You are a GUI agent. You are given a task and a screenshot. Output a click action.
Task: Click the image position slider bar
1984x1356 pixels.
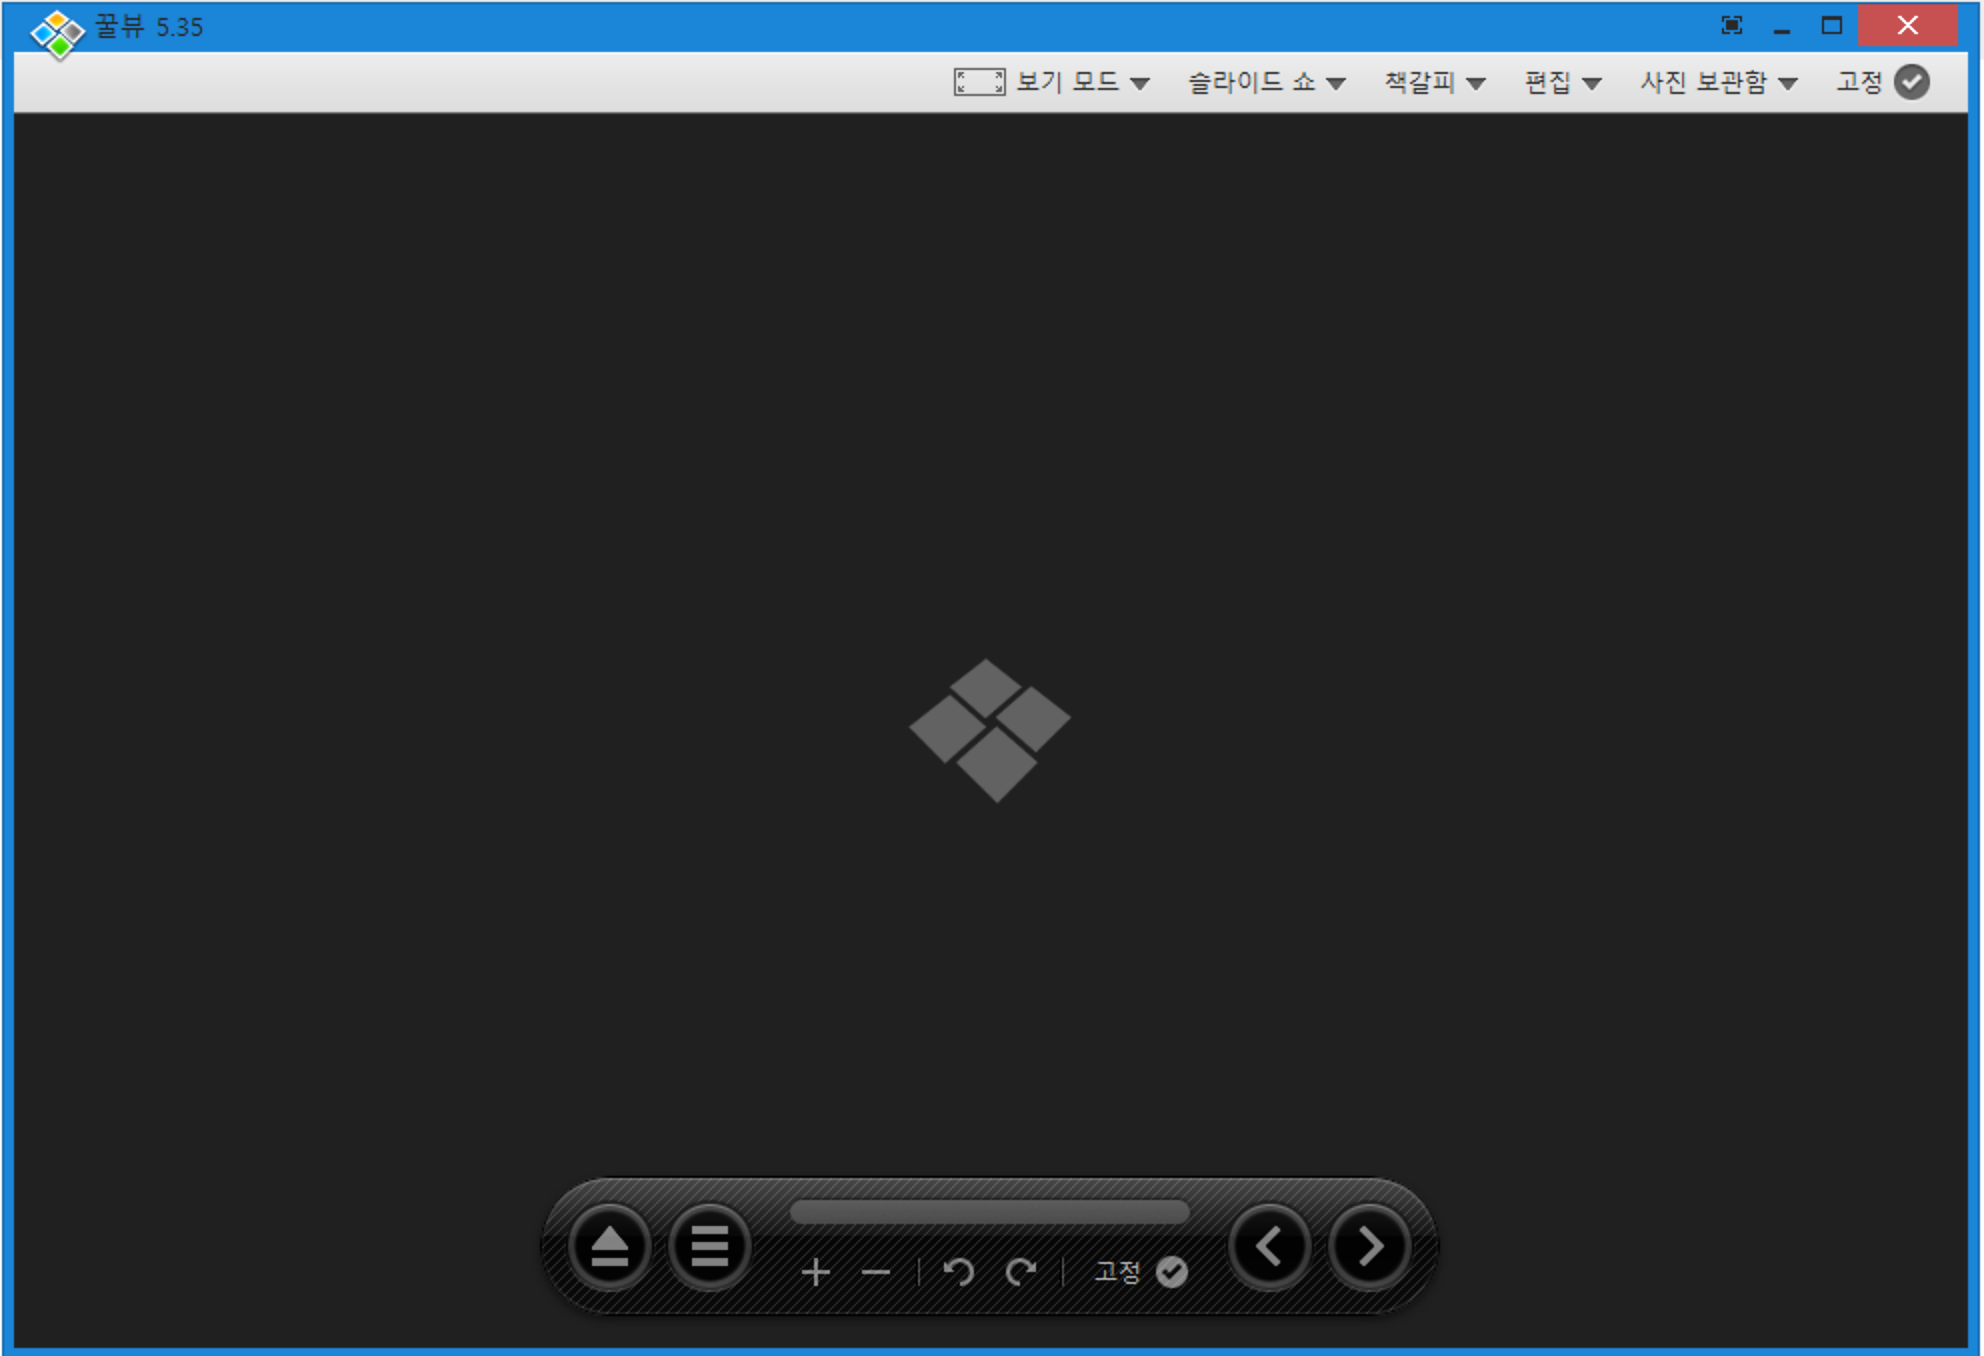pyautogui.click(x=989, y=1212)
